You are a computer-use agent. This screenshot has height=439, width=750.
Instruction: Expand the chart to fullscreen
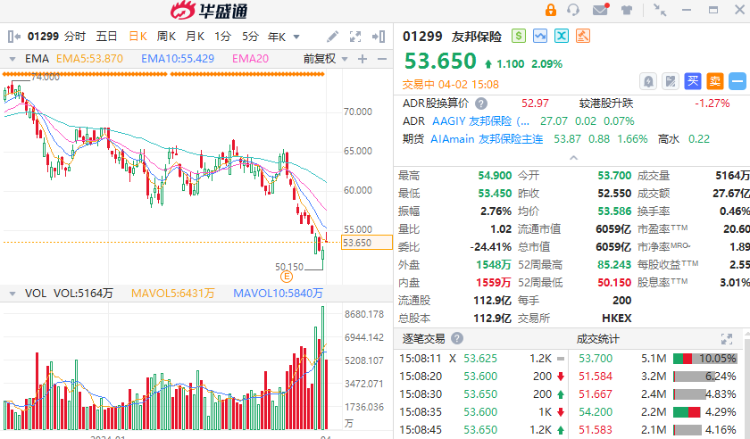point(355,36)
